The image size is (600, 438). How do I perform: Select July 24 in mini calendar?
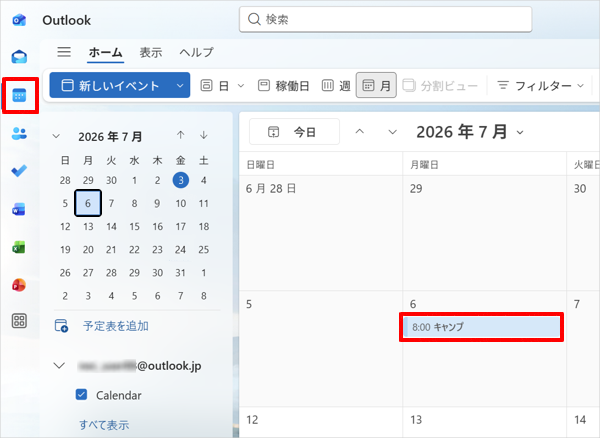pos(181,249)
